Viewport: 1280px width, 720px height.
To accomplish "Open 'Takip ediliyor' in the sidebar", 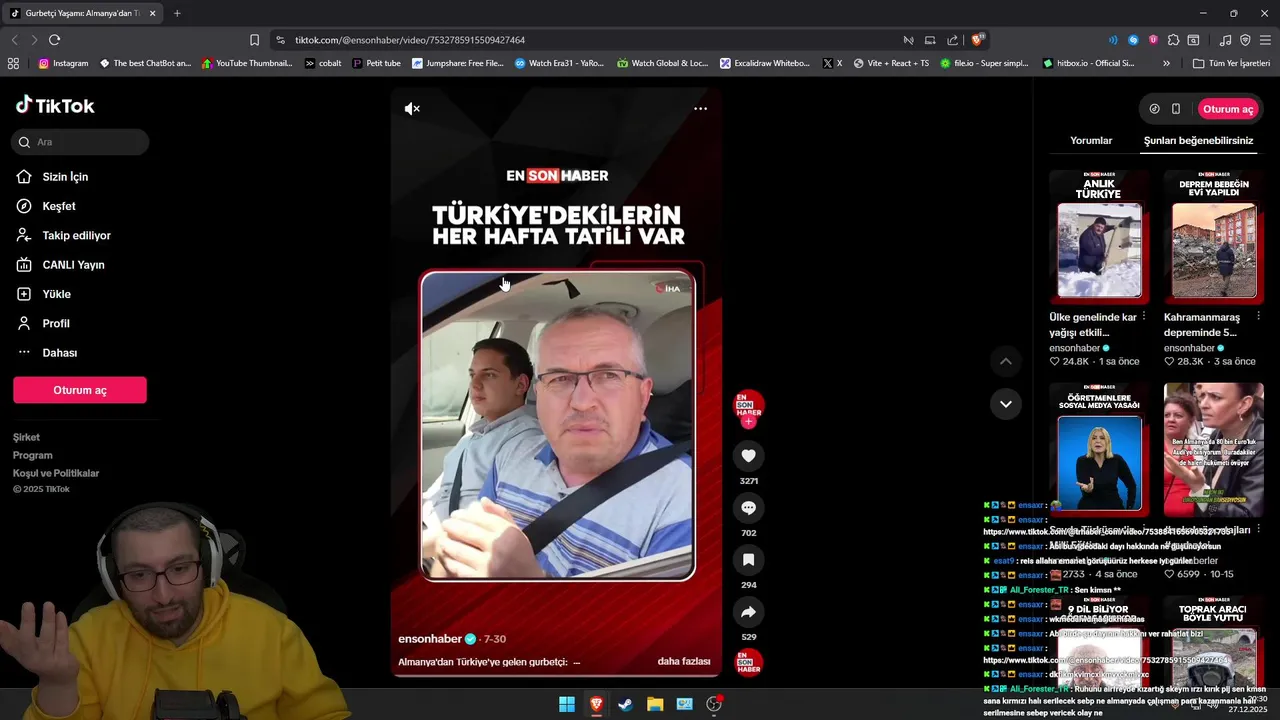I will (76, 236).
